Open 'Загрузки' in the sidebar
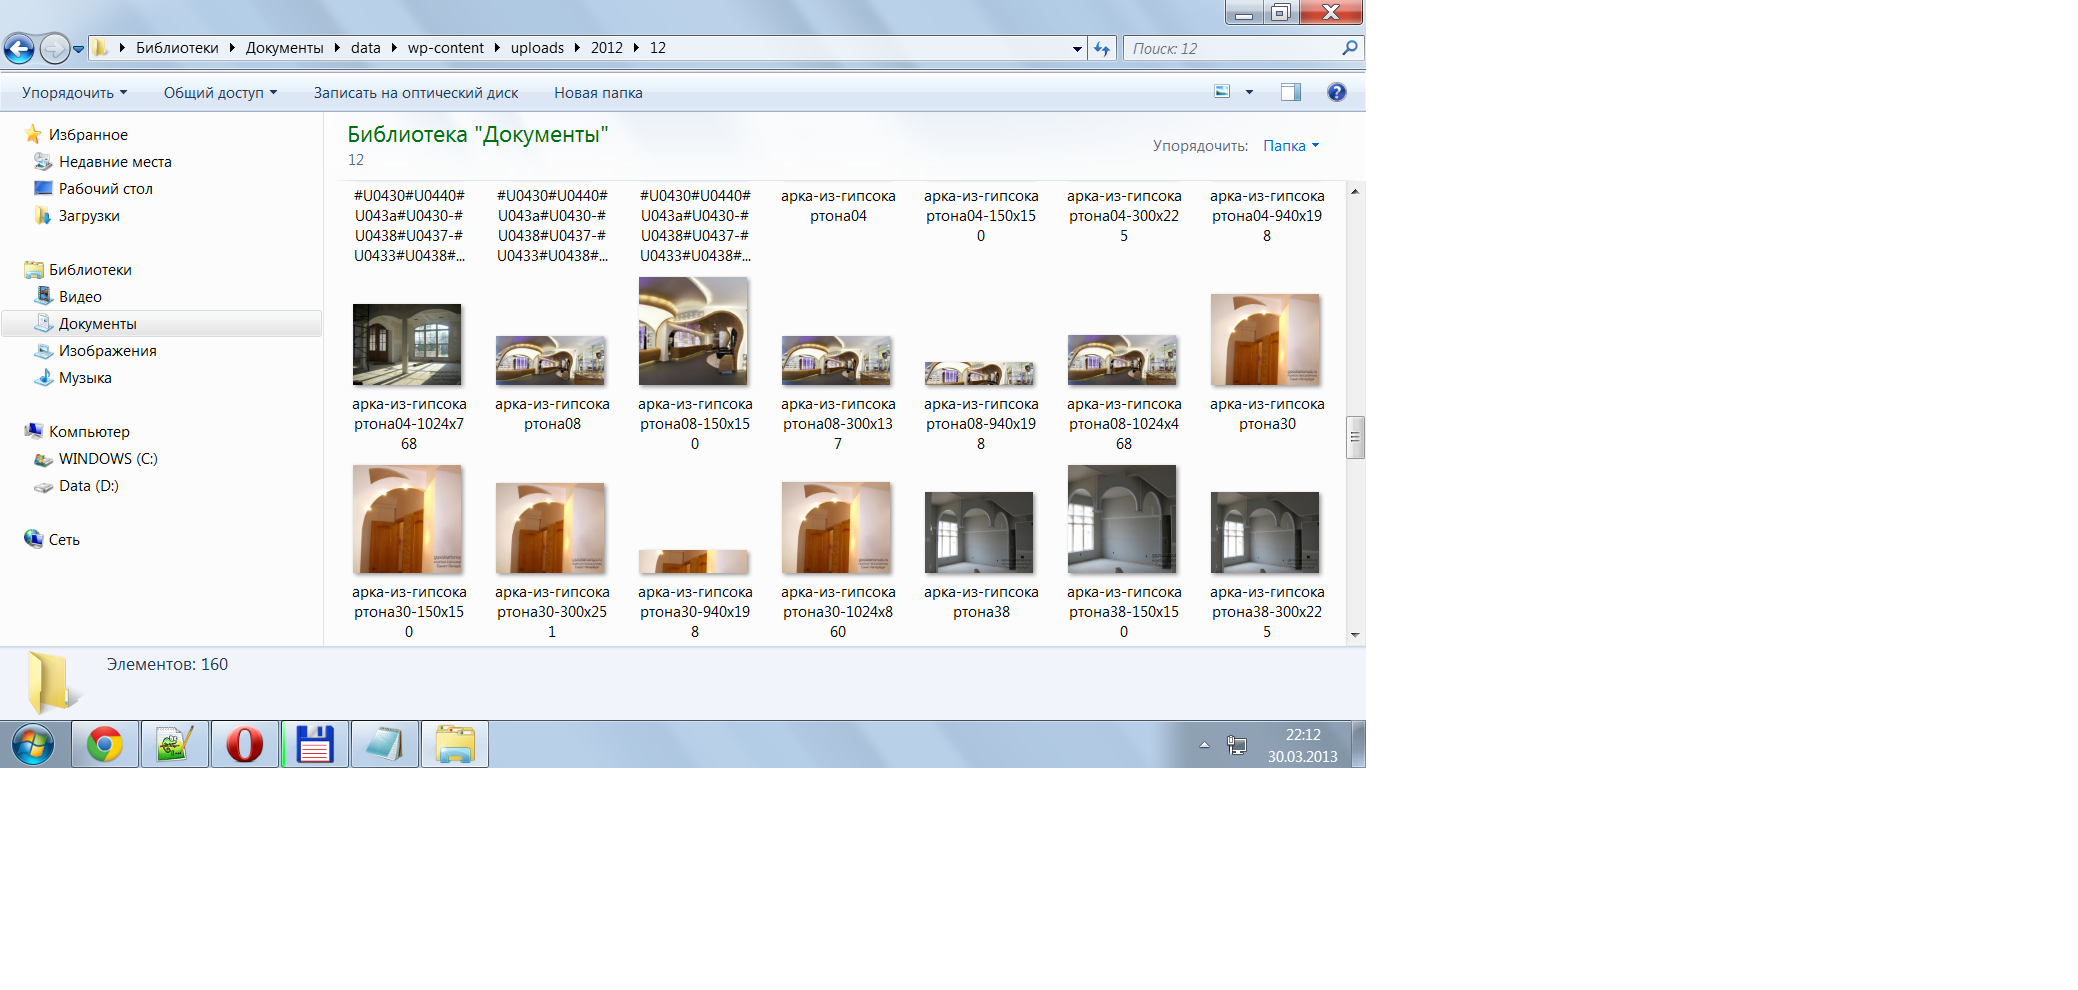Image resolution: width=2078 pixels, height=990 pixels. pyautogui.click(x=89, y=215)
